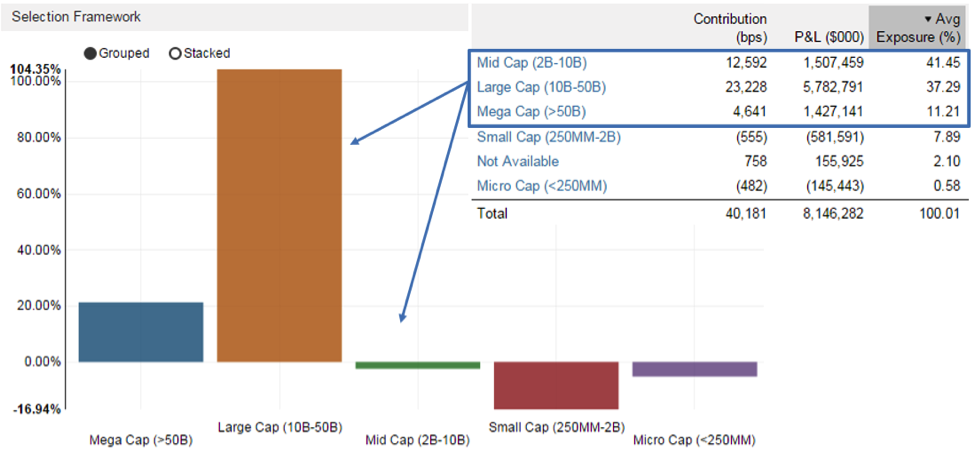
Task: Open Micro Cap (<250MM) table row link
Action: point(541,186)
